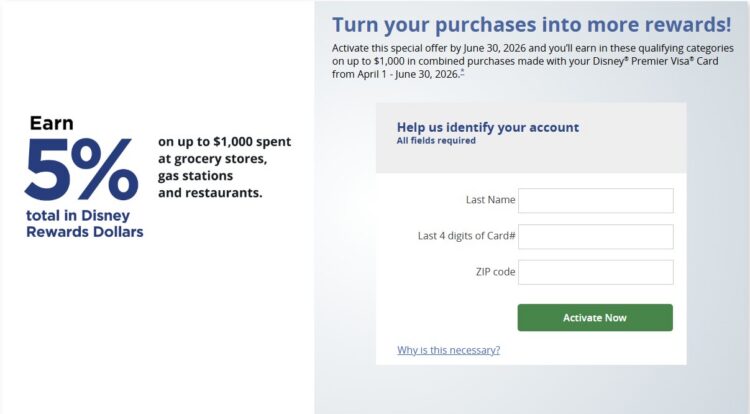This screenshot has width=750, height=414.
Task: Click the "Earn" text above 5%
Action: coord(51,123)
